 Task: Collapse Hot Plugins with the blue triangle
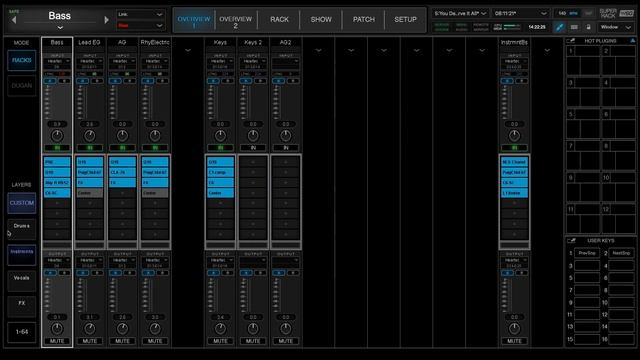pos(633,41)
